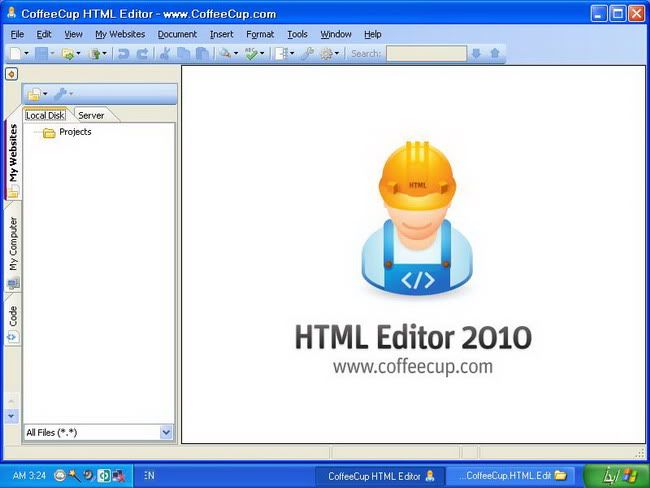The height and width of the screenshot is (488, 650).
Task: Click the Find magnifier toolbar icon
Action: (x=225, y=53)
